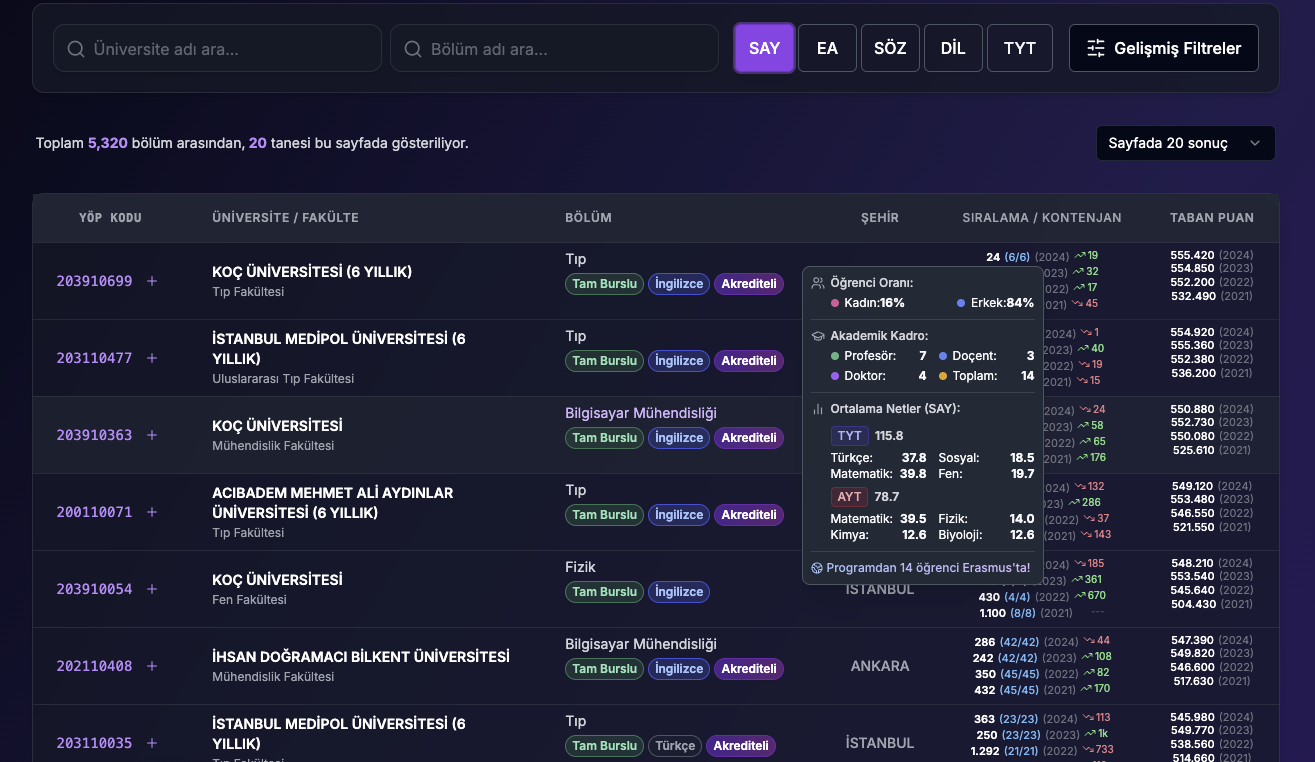Click the ŞEHİR column header
The image size is (1315, 762).
(880, 218)
